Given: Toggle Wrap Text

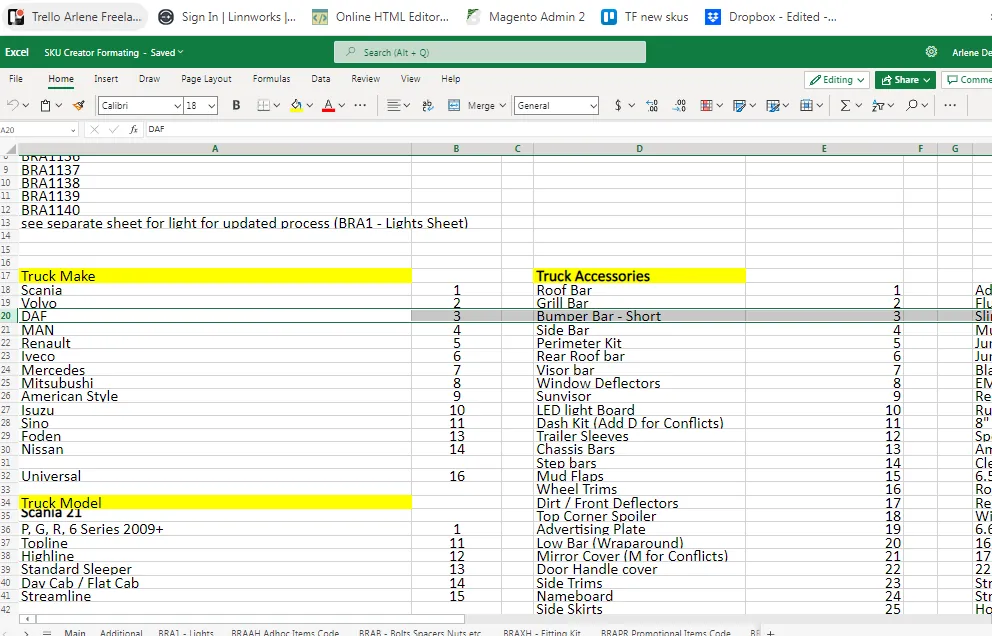Looking at the screenshot, I should coord(428,106).
